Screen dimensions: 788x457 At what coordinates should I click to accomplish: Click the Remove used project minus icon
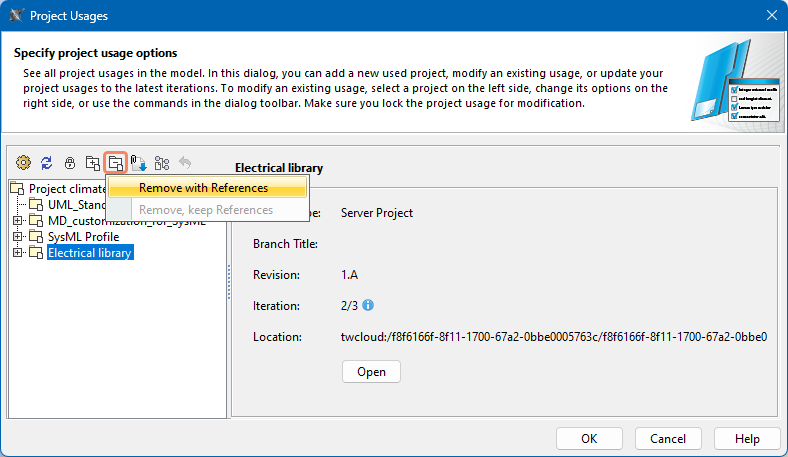(x=116, y=162)
